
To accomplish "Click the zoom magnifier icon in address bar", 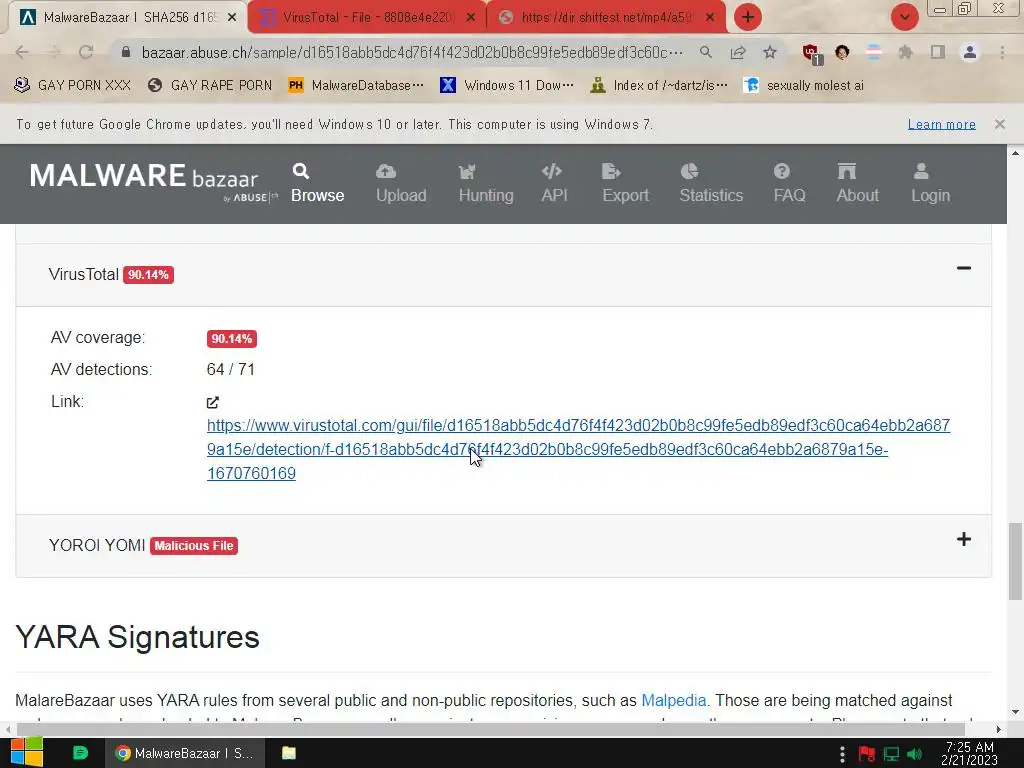I will coord(705,52).
